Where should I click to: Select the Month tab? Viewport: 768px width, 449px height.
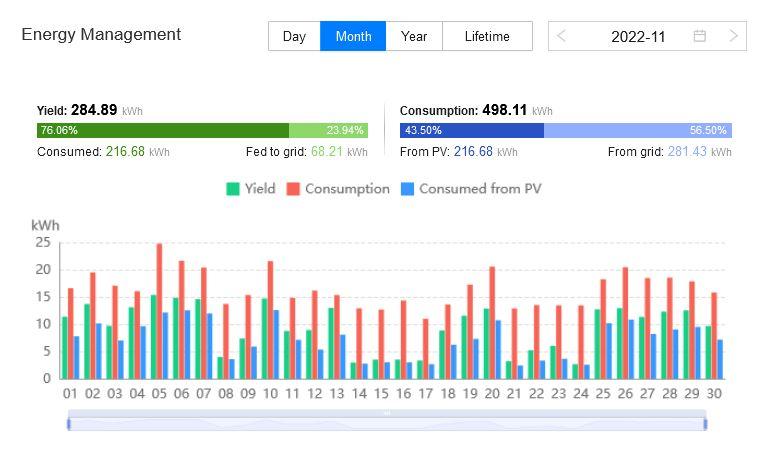point(353,36)
